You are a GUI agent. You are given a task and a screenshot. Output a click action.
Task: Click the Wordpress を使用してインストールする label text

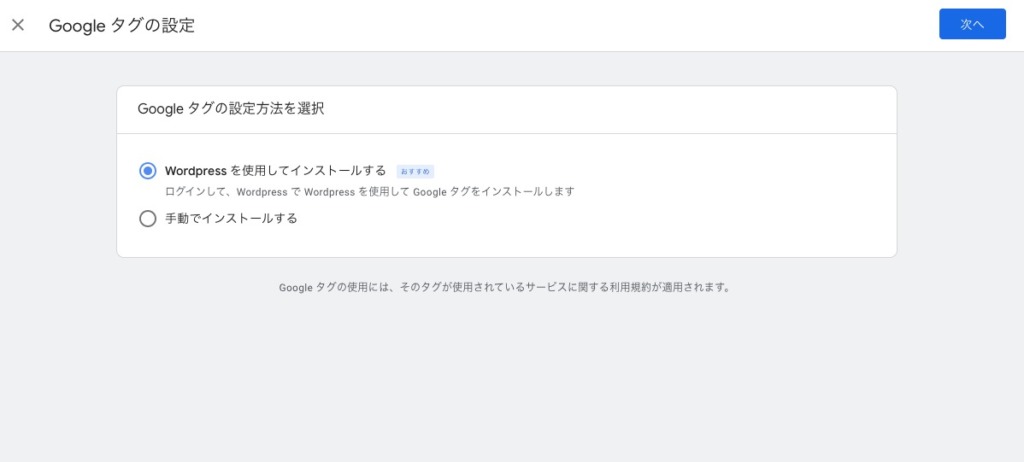pyautogui.click(x=276, y=171)
